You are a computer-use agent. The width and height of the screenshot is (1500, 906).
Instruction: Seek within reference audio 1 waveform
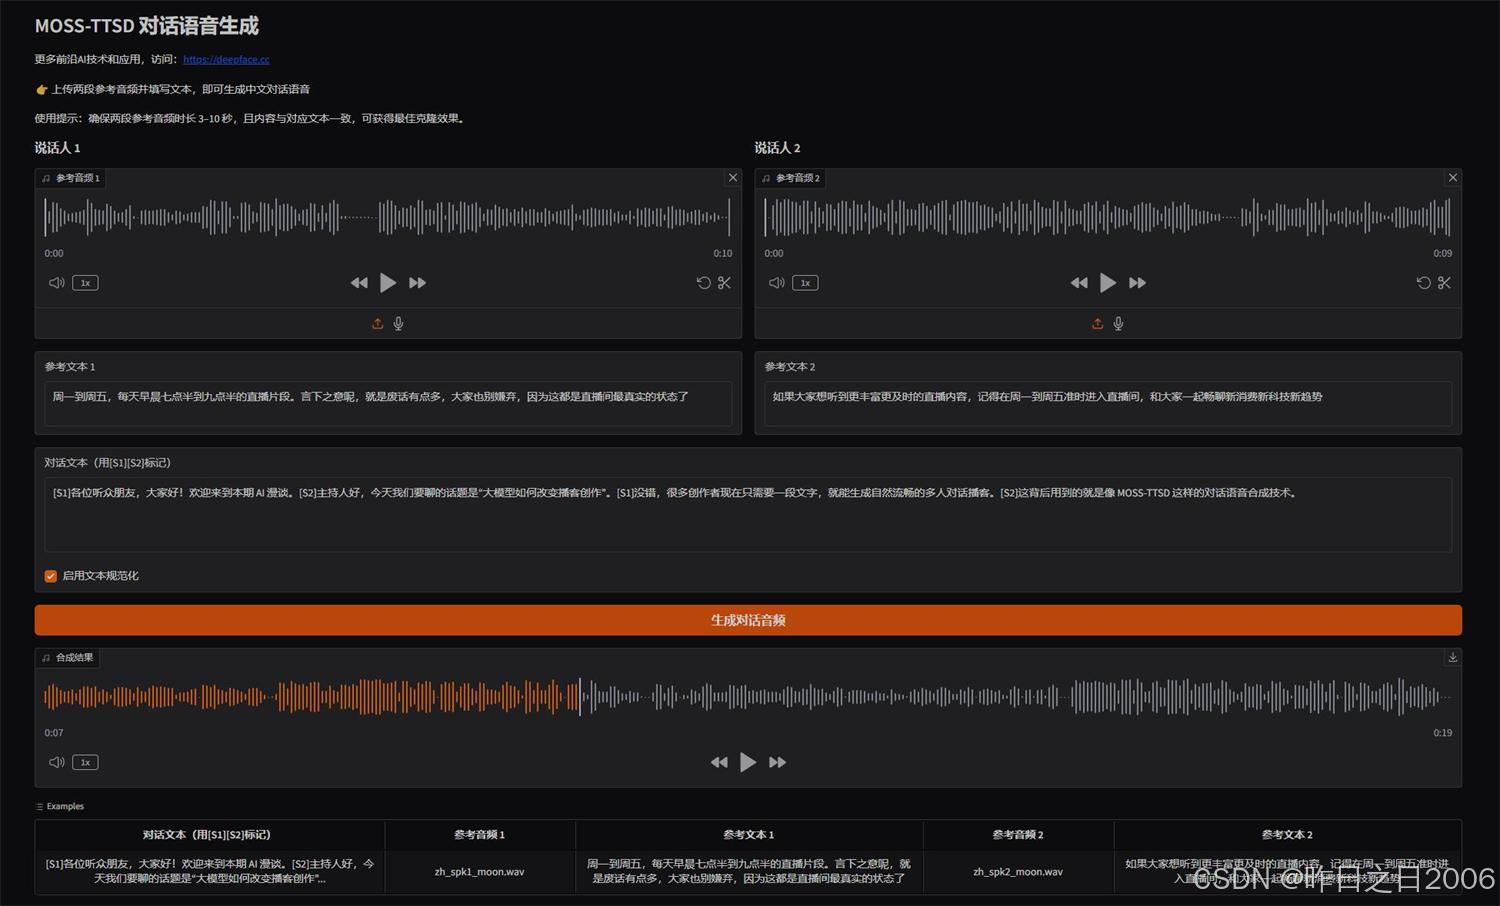388,217
